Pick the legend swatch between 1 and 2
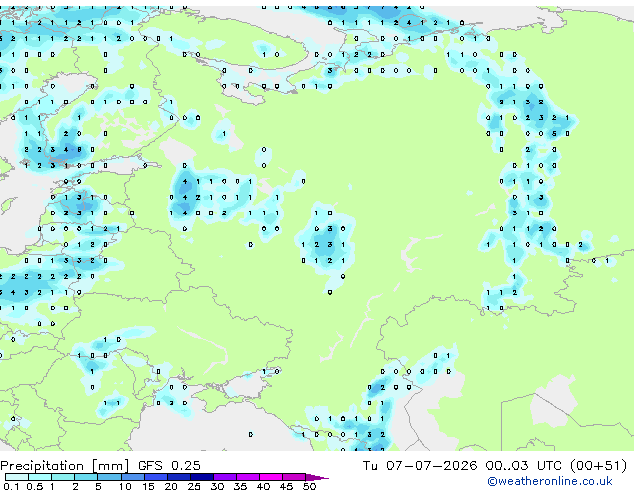Screen dimensions: 634x490 click(x=63, y=477)
